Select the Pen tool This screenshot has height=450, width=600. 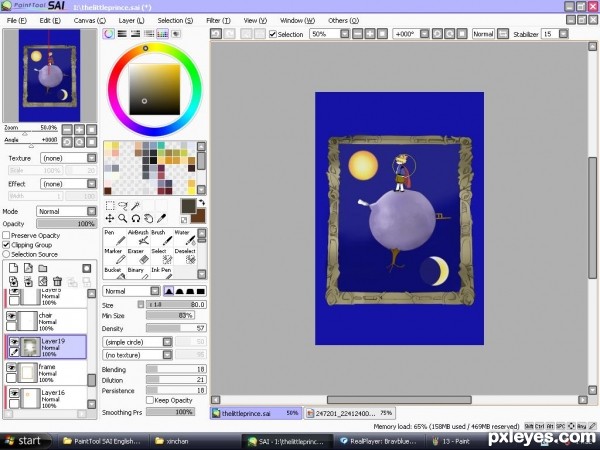pyautogui.click(x=115, y=238)
